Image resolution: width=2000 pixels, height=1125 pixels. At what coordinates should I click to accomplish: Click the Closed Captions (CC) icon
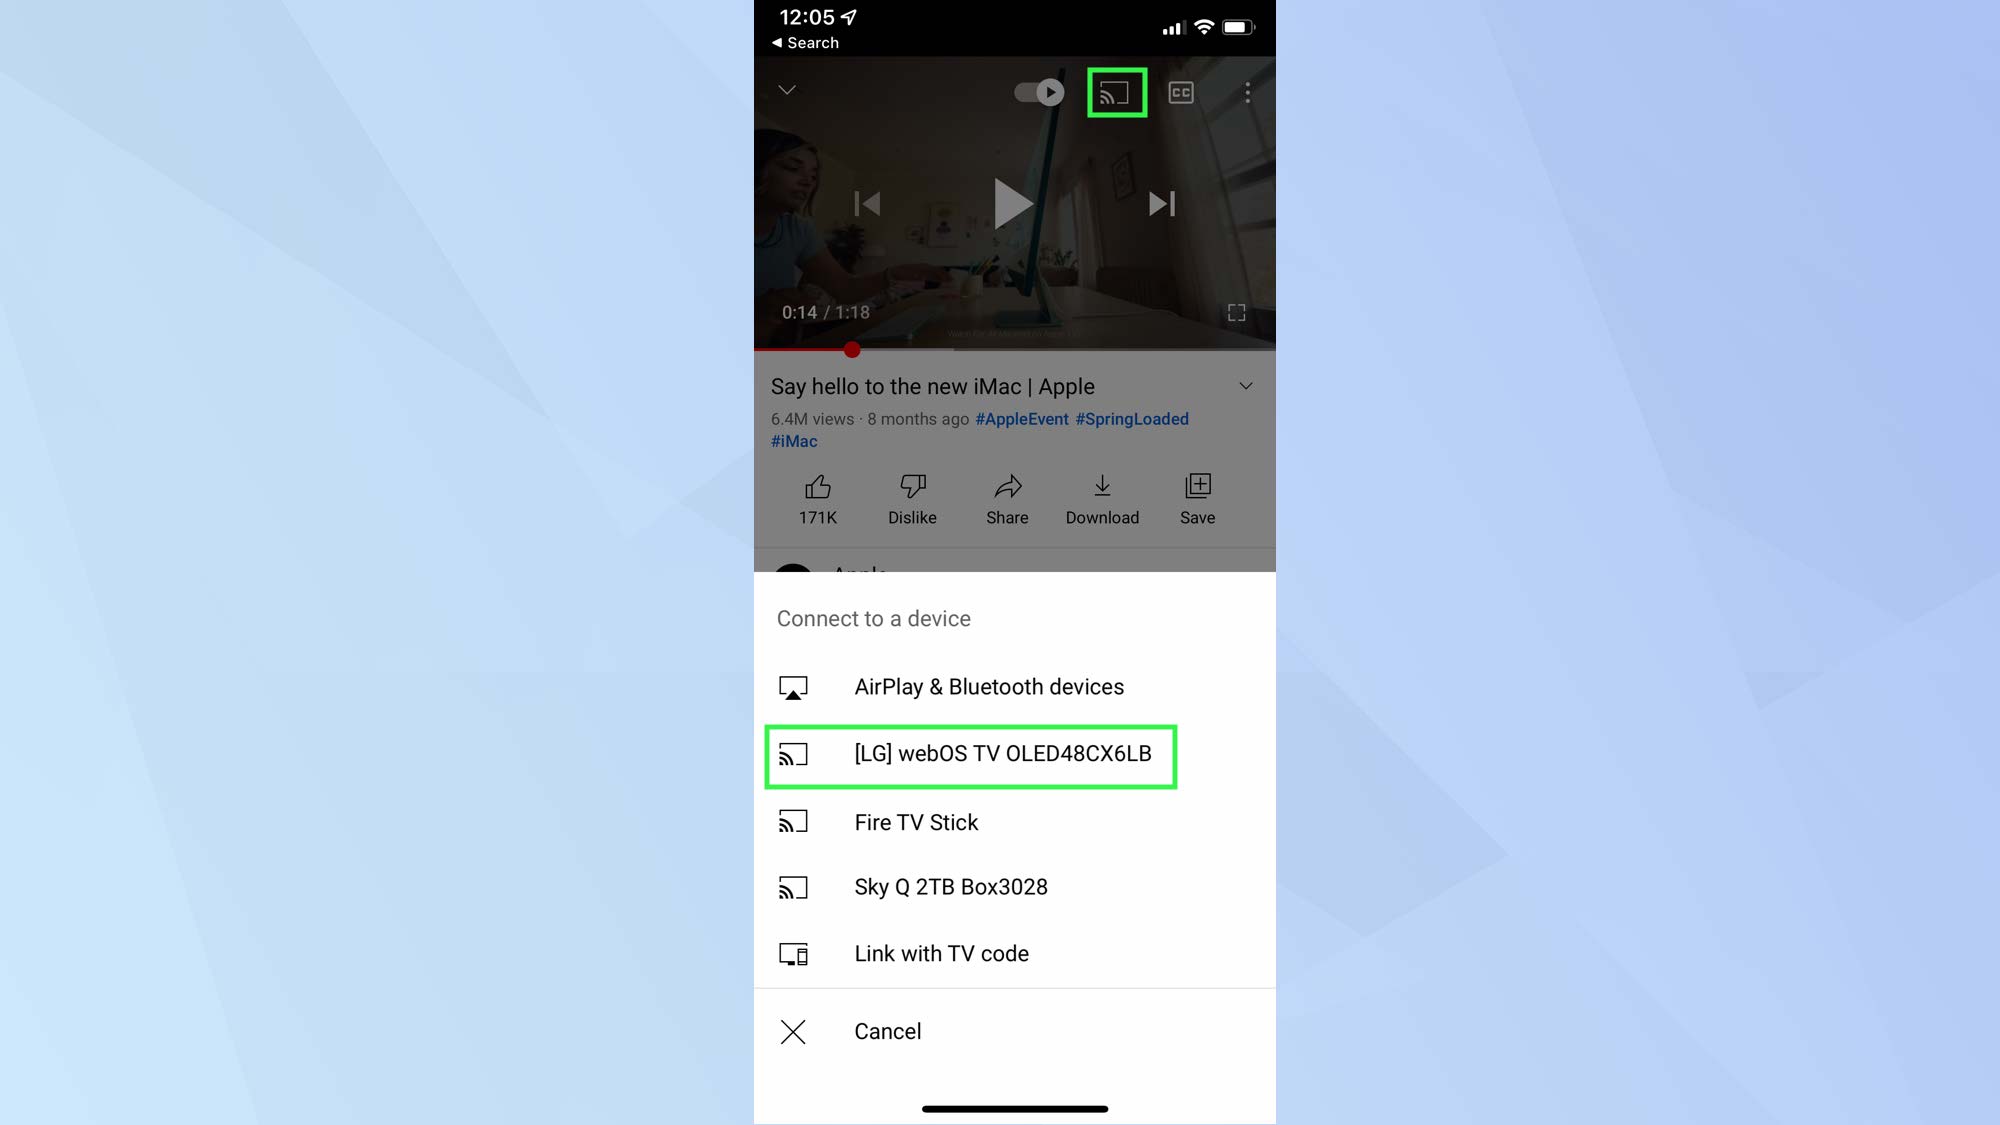1181,92
